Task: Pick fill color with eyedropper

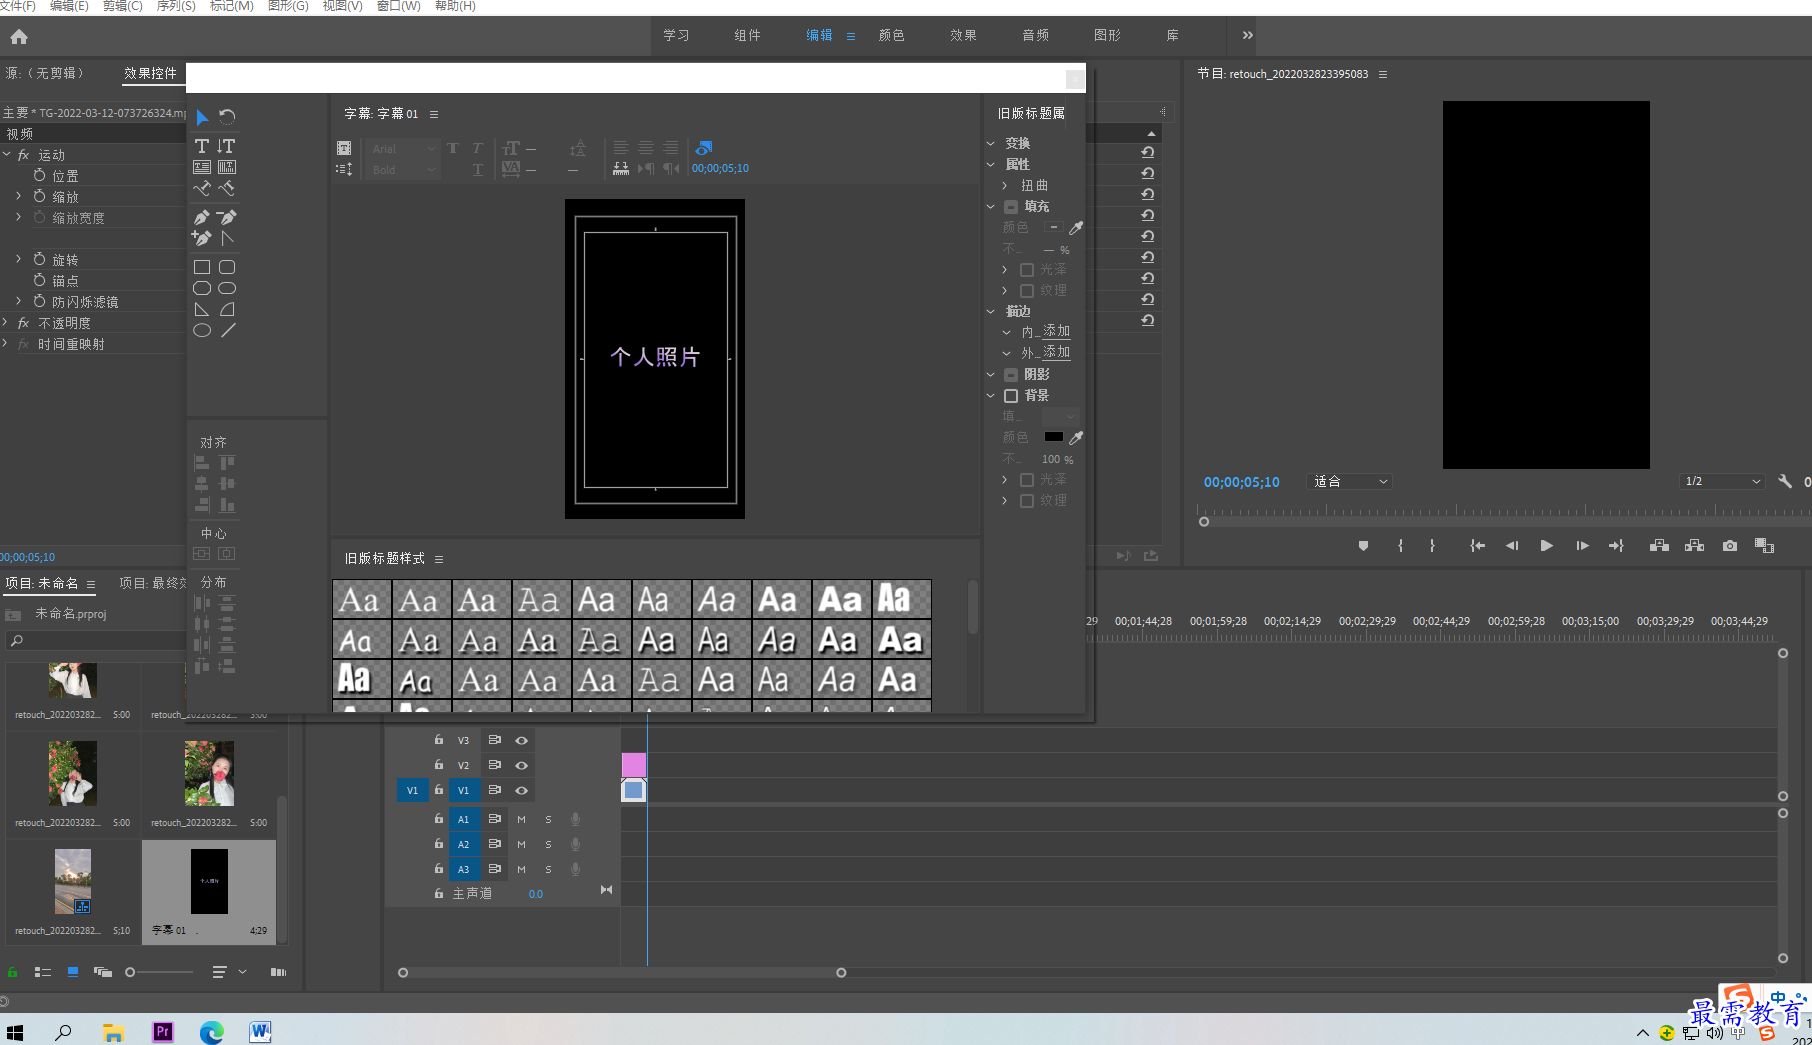Action: click(x=1076, y=228)
